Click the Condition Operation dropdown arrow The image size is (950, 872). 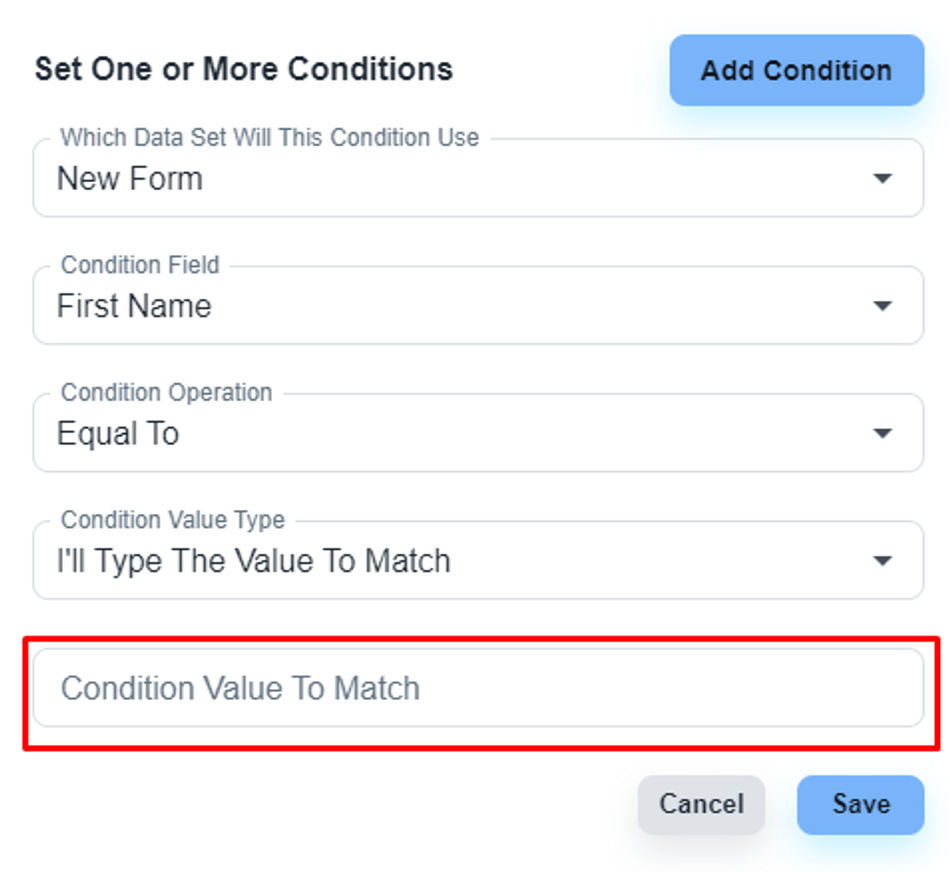[882, 434]
